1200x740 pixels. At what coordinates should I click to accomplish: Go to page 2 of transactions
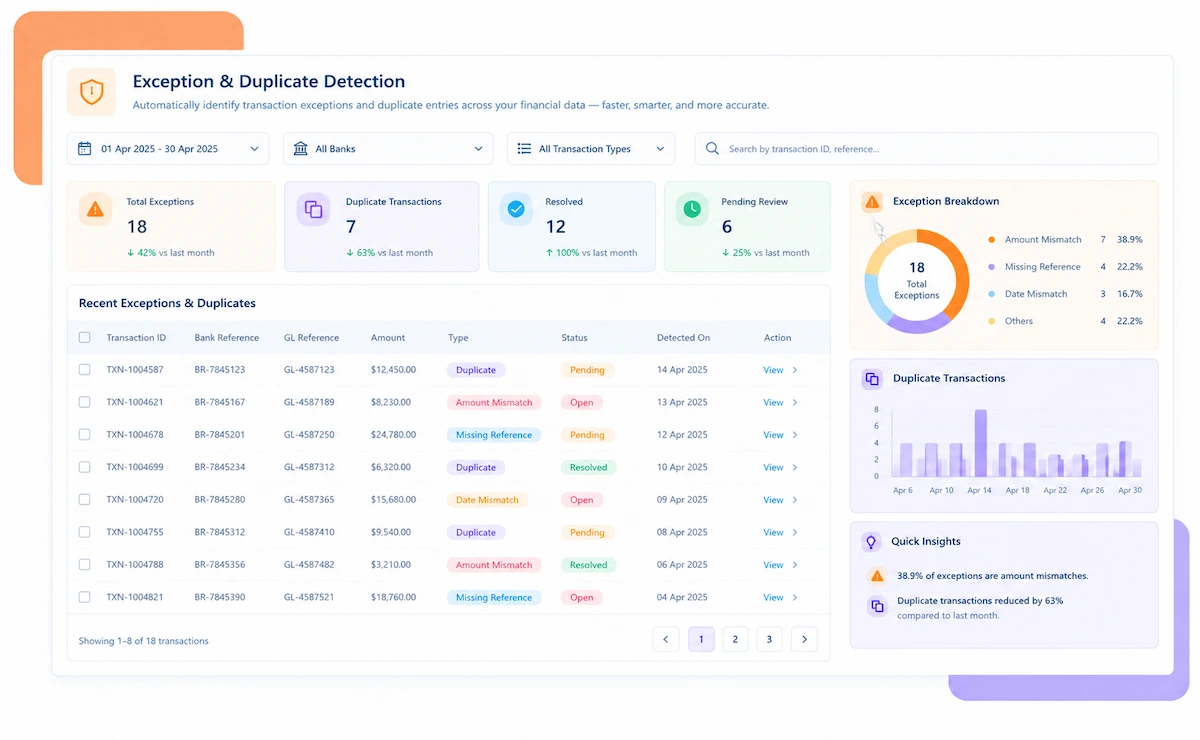(x=735, y=640)
